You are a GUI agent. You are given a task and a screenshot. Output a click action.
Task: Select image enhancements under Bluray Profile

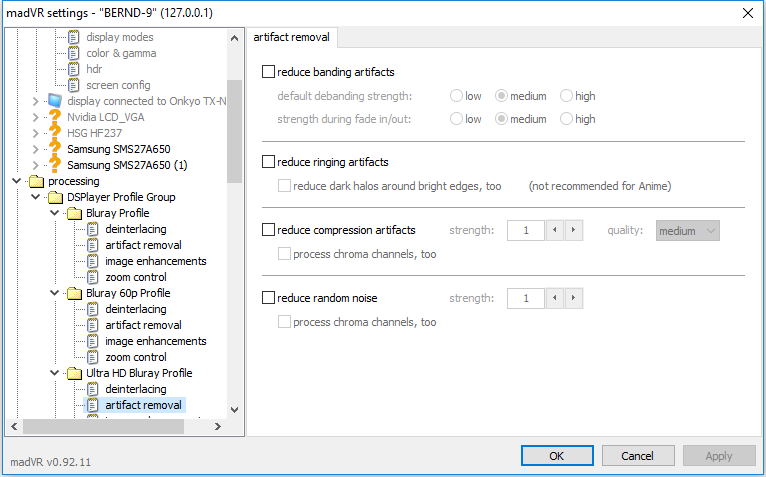[x=156, y=261]
